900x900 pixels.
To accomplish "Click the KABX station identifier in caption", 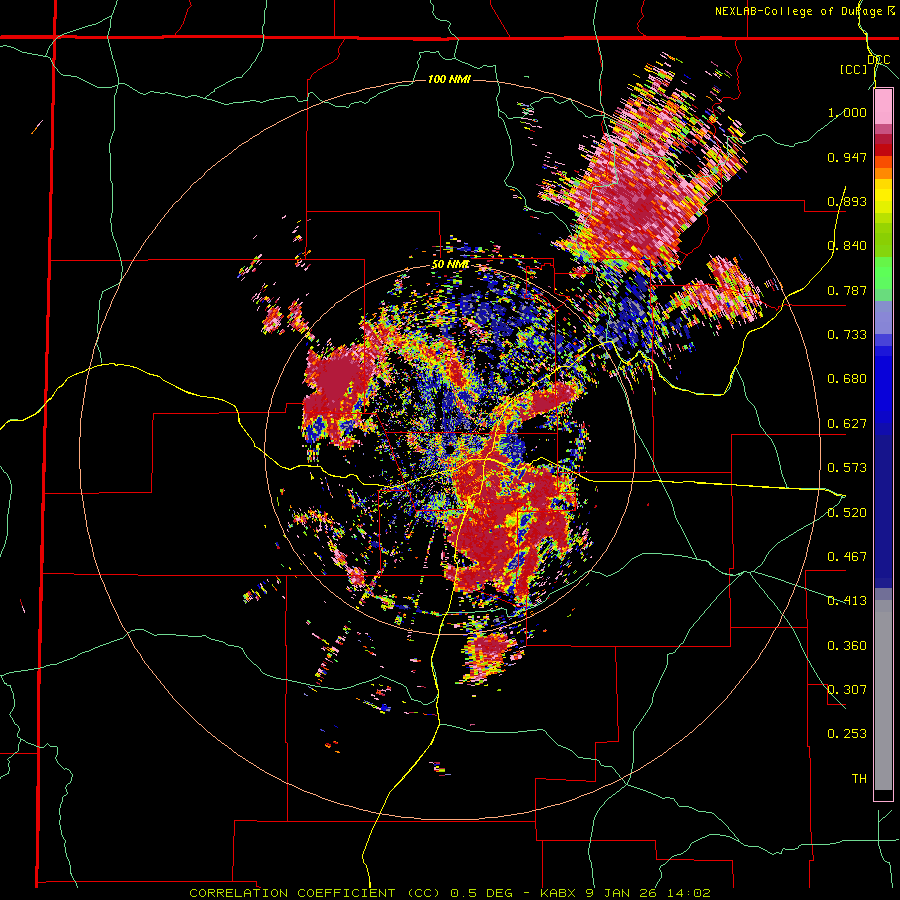I will tap(559, 893).
